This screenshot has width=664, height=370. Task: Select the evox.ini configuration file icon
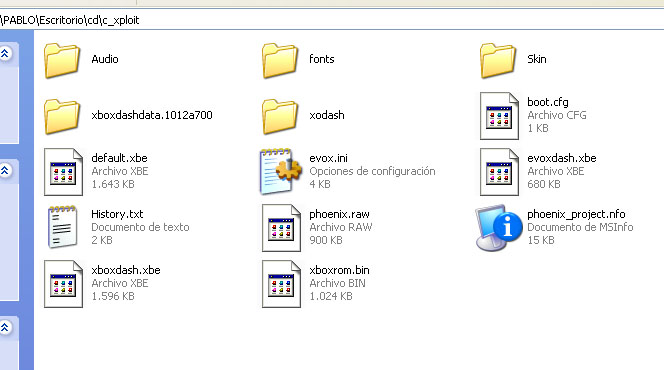(x=280, y=171)
